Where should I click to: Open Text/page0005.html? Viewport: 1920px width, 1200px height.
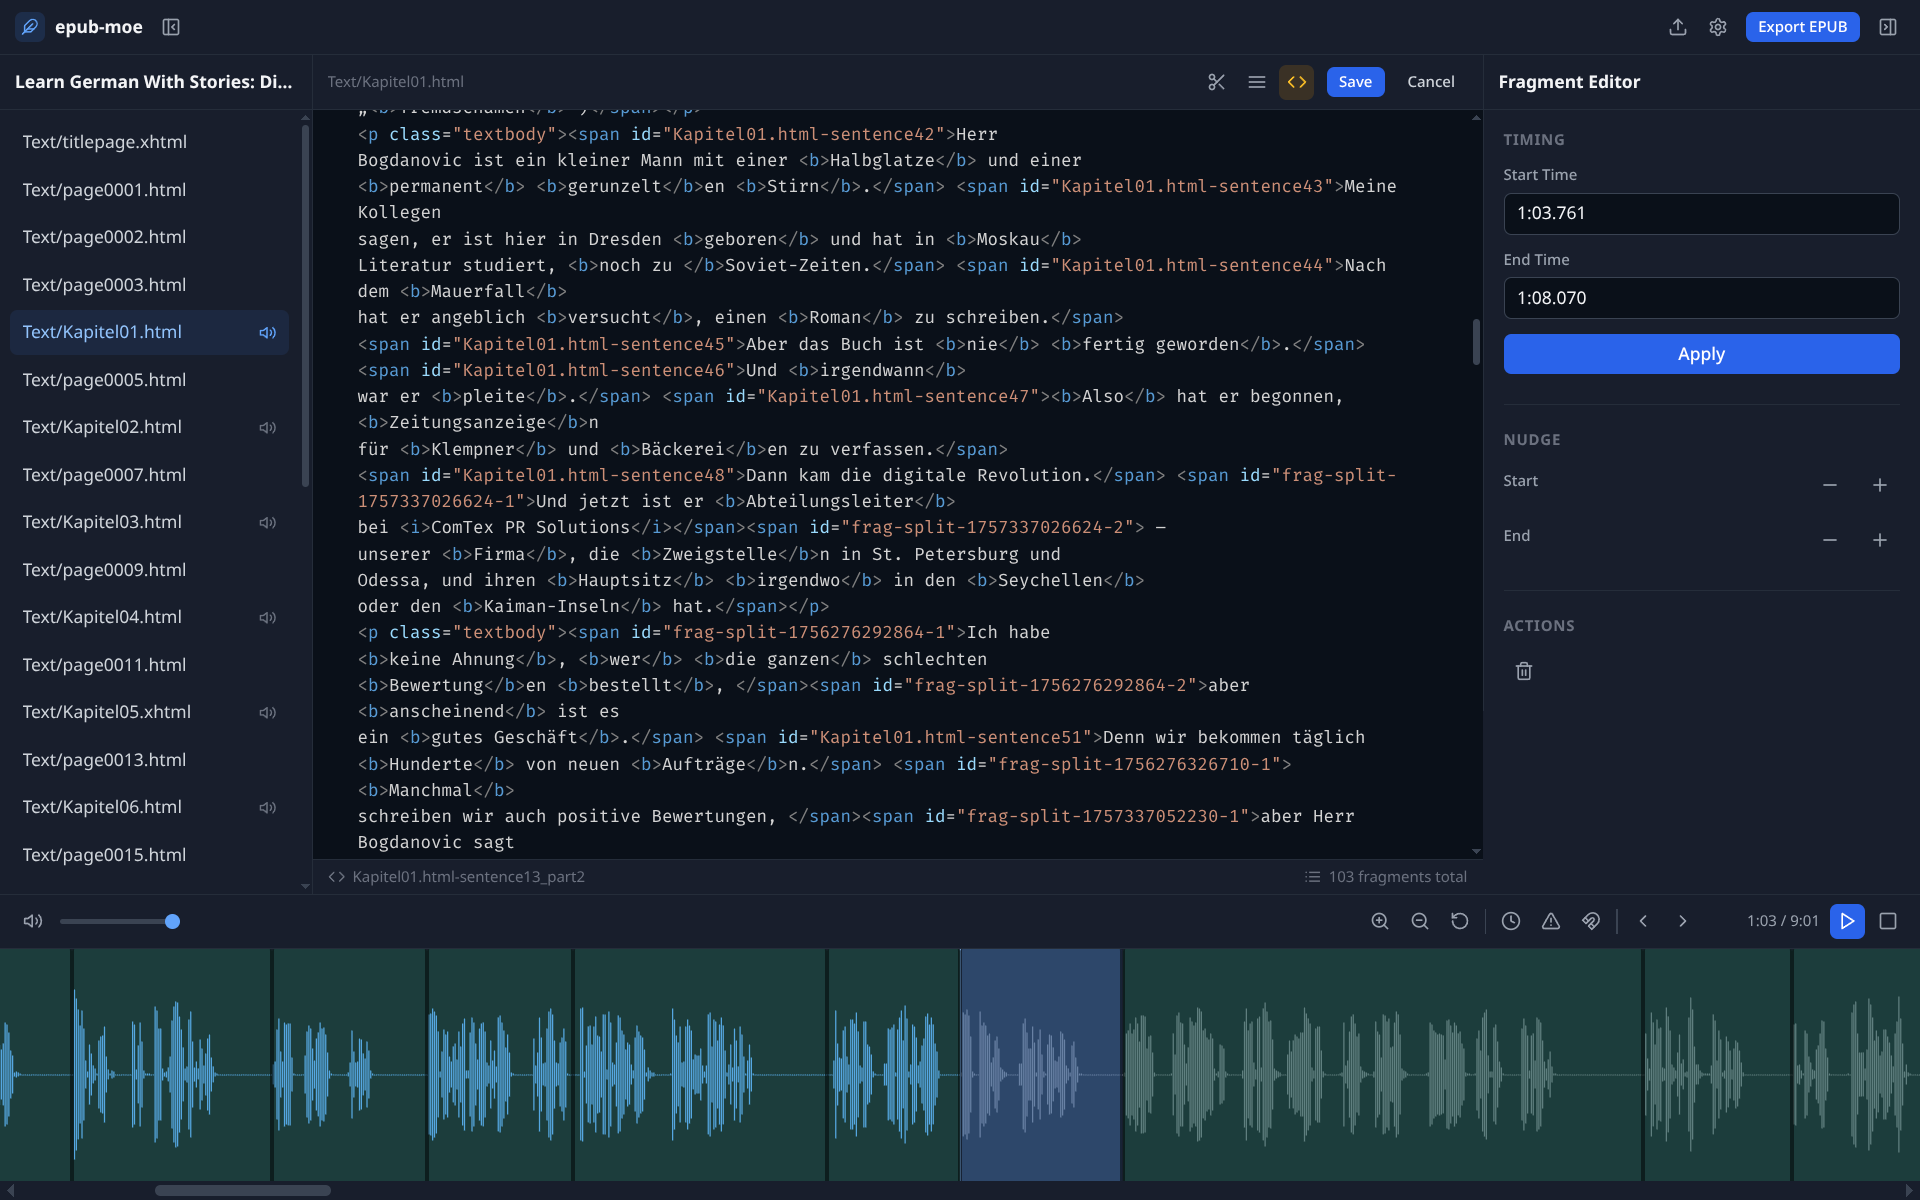pyautogui.click(x=149, y=380)
